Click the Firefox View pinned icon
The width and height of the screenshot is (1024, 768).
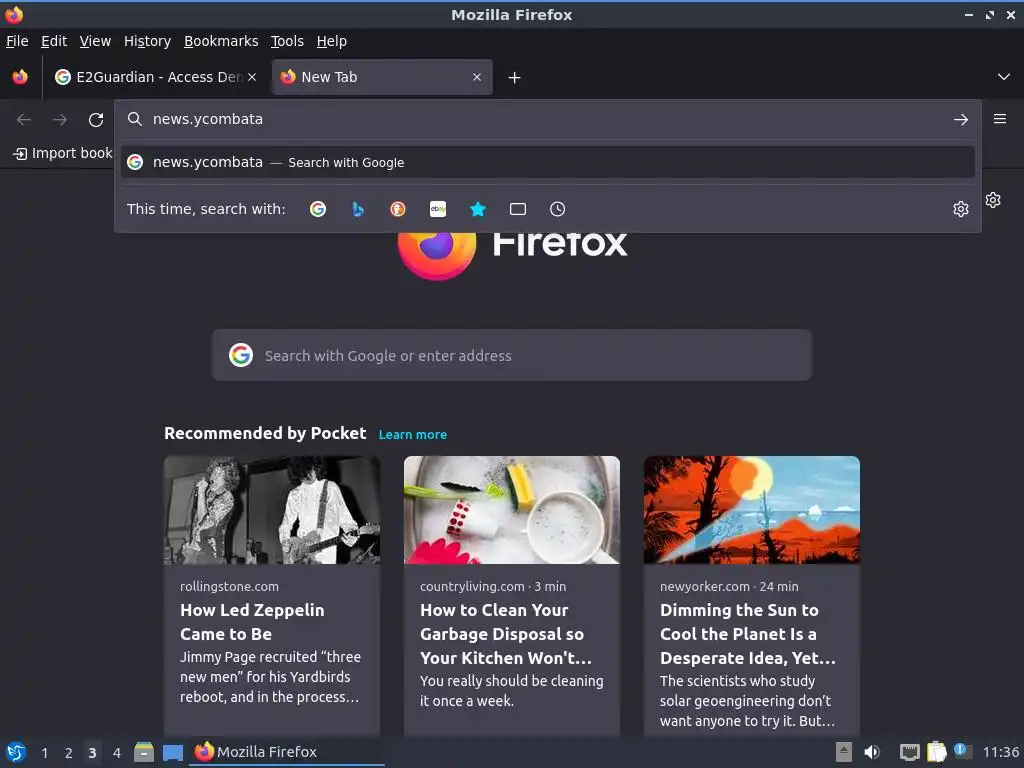[x=20, y=77]
